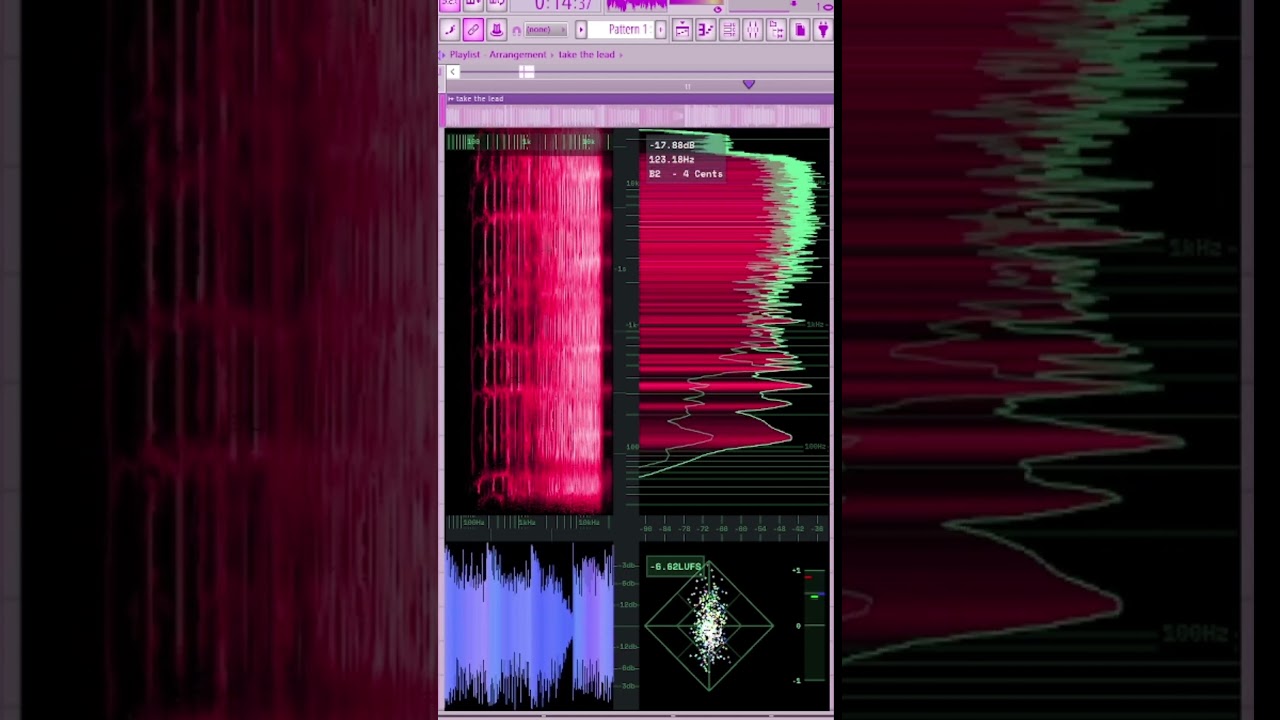
Task: Click the back arrow on playlist scrollbar
Action: (453, 72)
